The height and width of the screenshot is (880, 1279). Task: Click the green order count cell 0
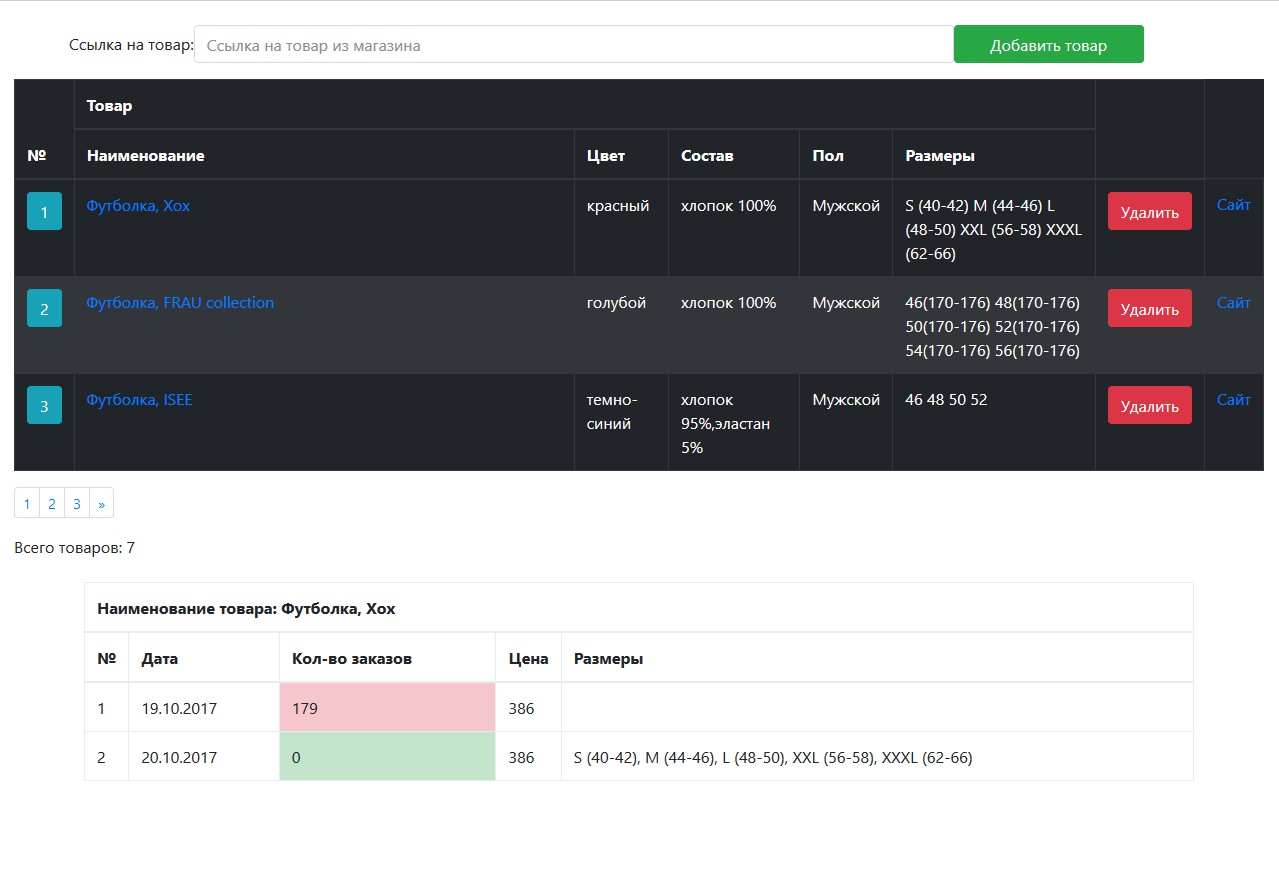point(387,757)
